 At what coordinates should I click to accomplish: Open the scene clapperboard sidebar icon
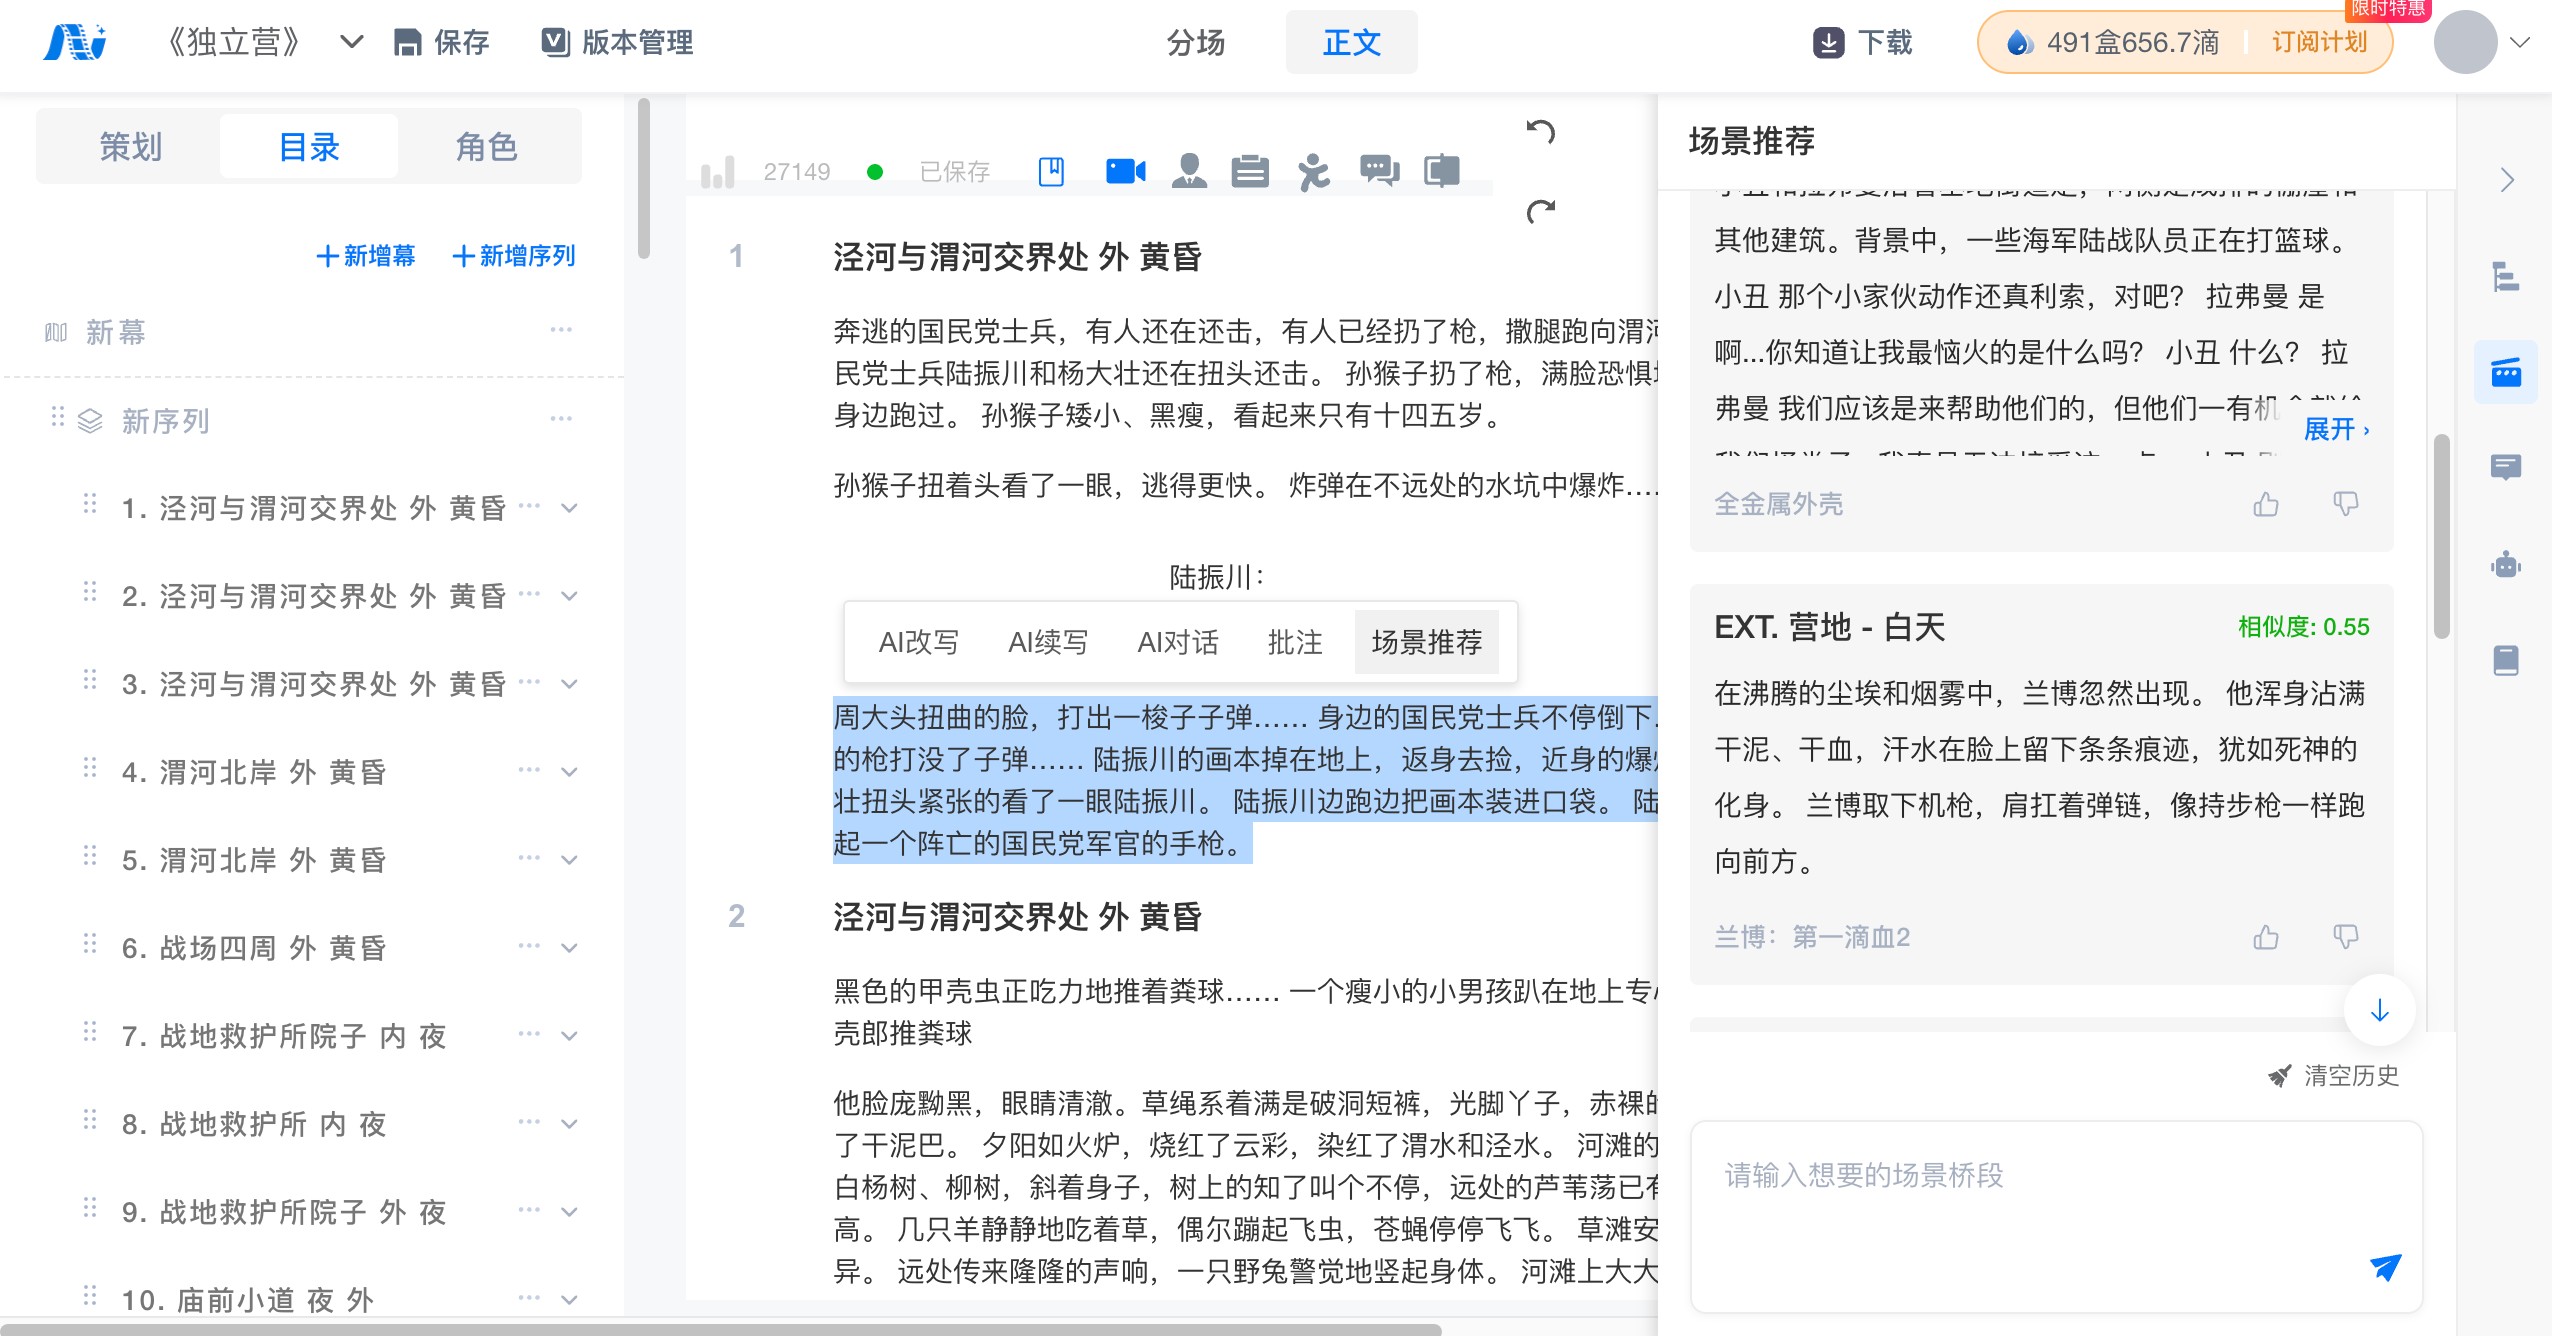(x=2506, y=372)
